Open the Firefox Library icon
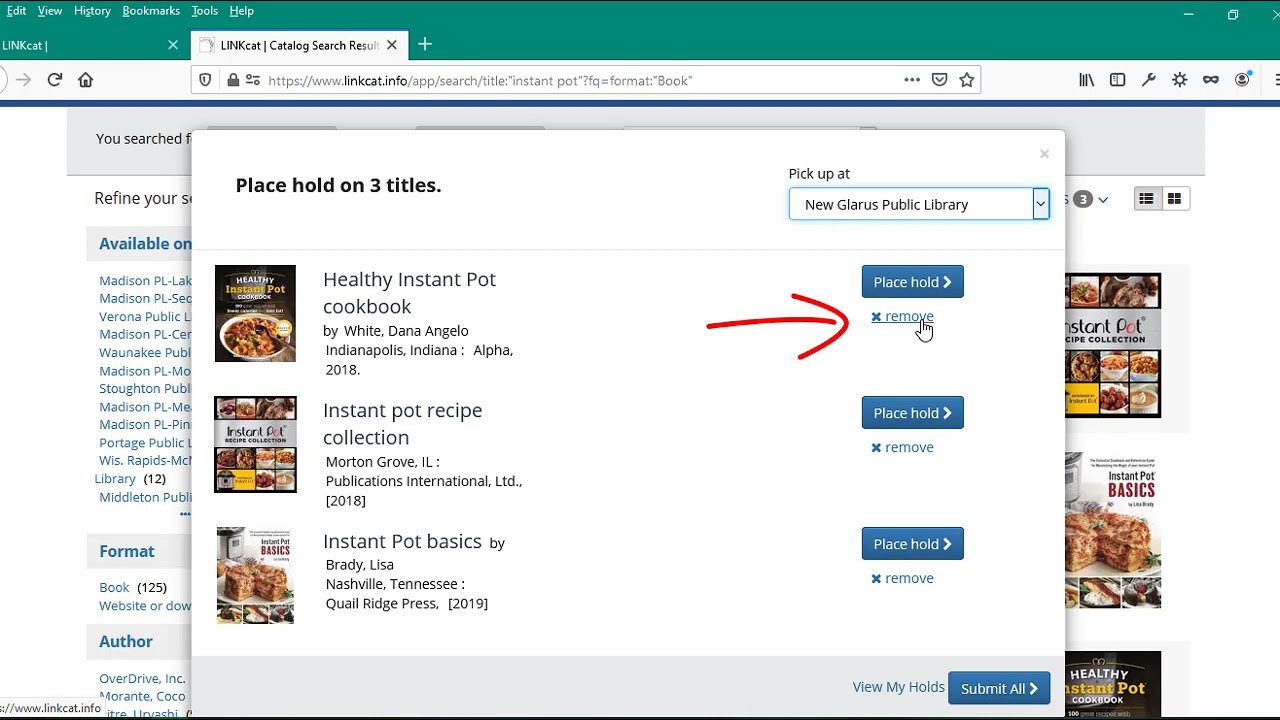Viewport: 1280px width, 720px height. click(x=1087, y=80)
